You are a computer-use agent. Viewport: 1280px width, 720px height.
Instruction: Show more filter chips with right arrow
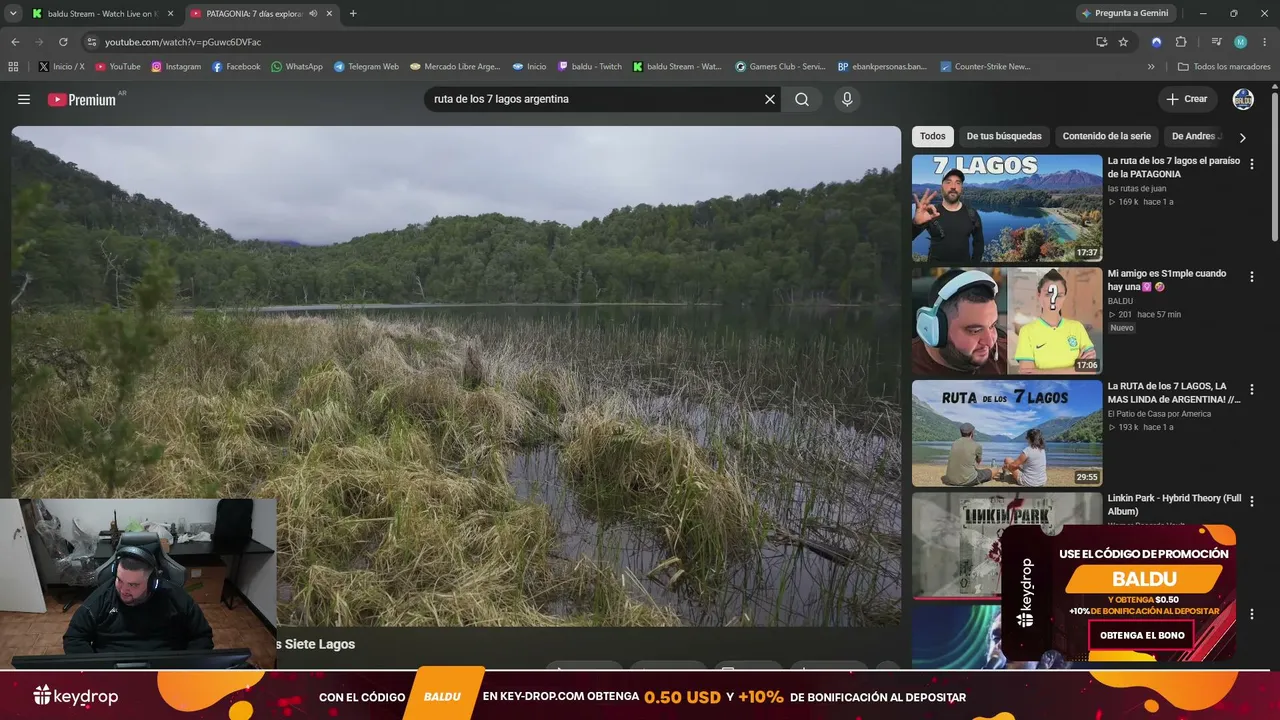(1243, 137)
